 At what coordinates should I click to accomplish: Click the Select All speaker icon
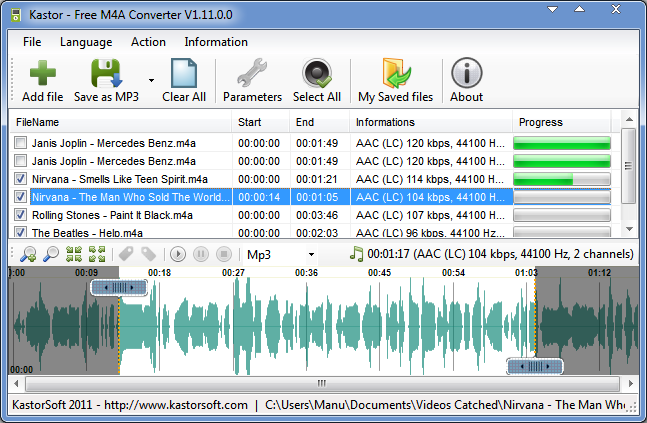pos(317,73)
